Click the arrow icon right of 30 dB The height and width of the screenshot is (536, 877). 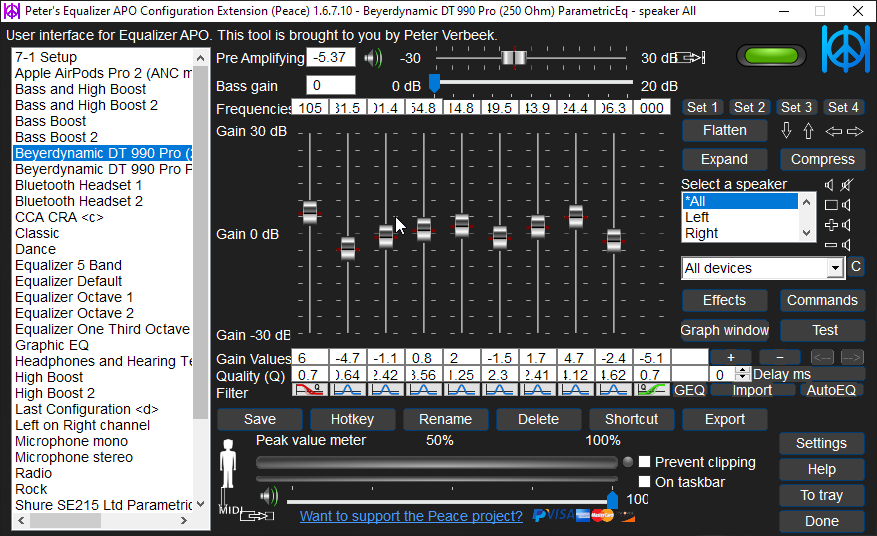pyautogui.click(x=692, y=58)
